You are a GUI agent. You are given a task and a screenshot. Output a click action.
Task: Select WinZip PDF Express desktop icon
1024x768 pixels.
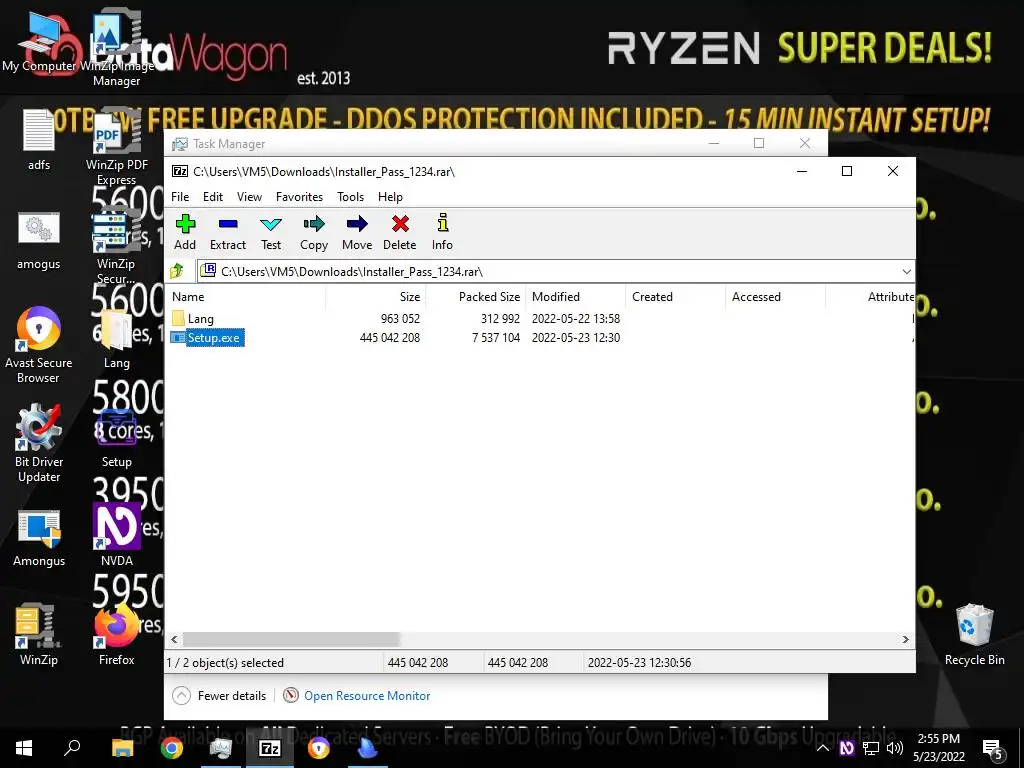point(116,148)
